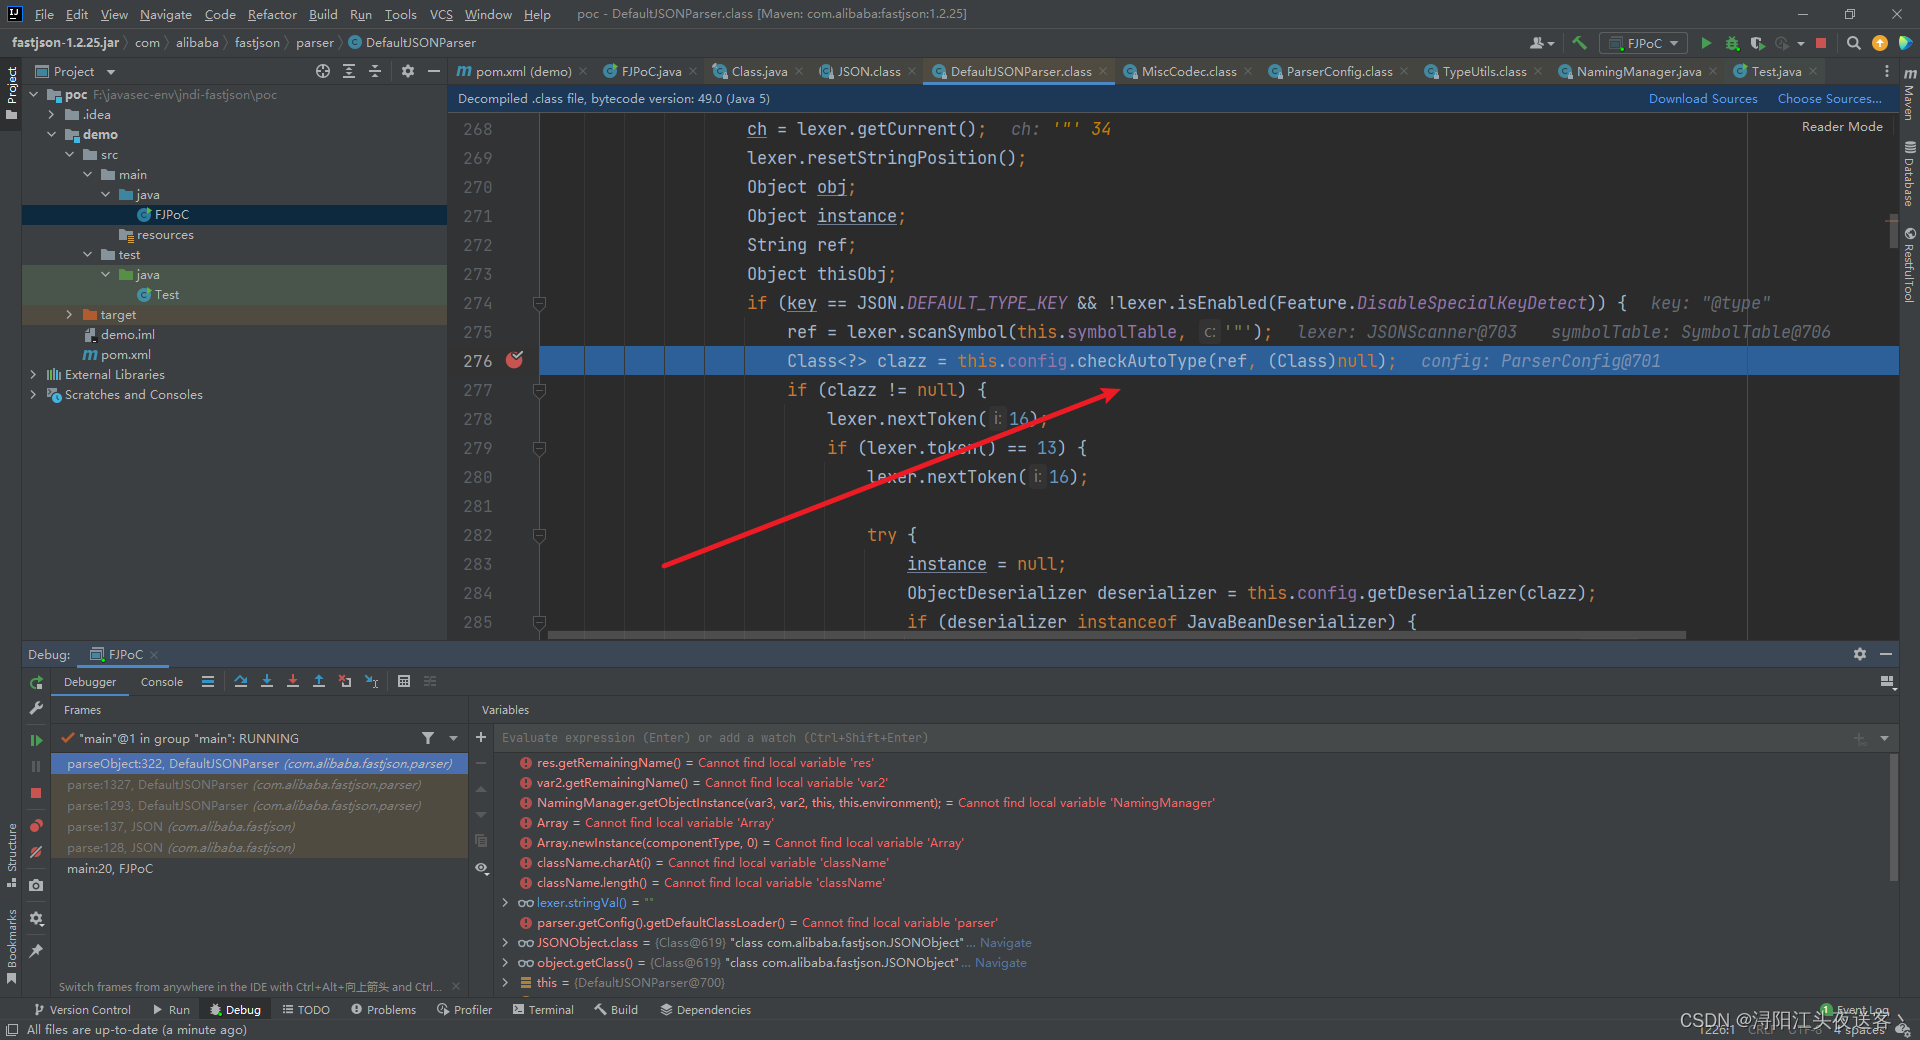Toggle Reader Mode in the editor
The width and height of the screenshot is (1920, 1040).
tap(1842, 127)
